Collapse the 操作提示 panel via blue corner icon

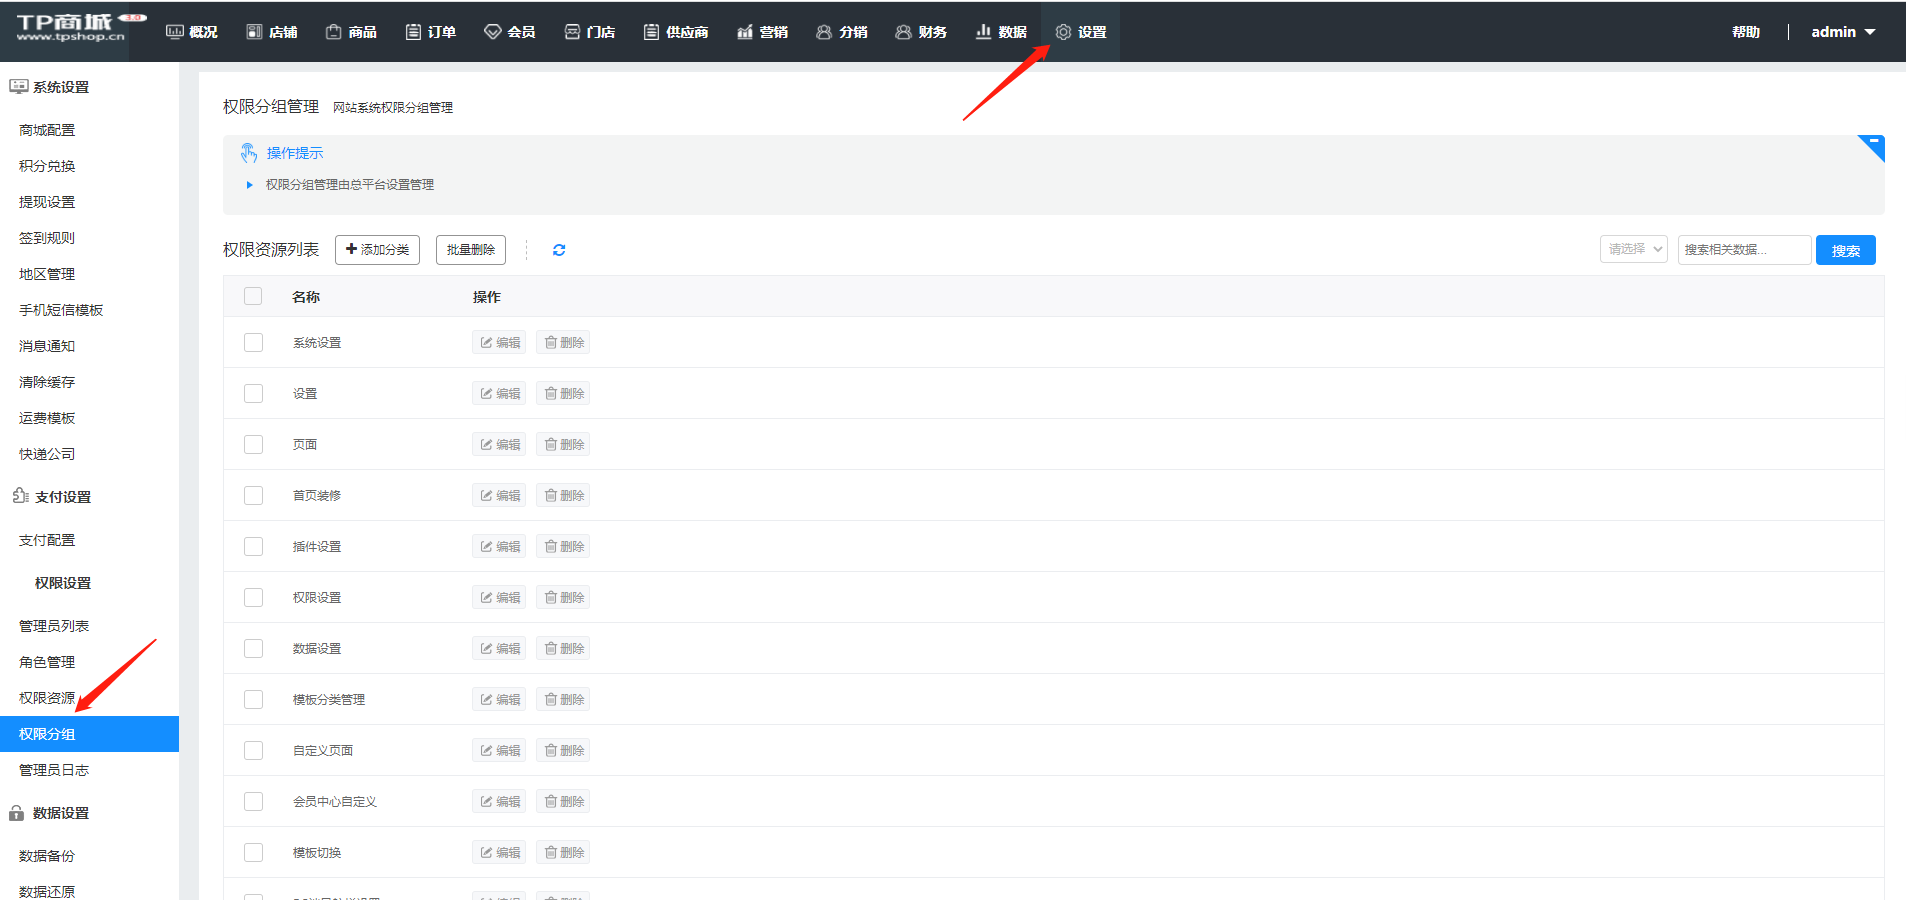click(x=1872, y=146)
